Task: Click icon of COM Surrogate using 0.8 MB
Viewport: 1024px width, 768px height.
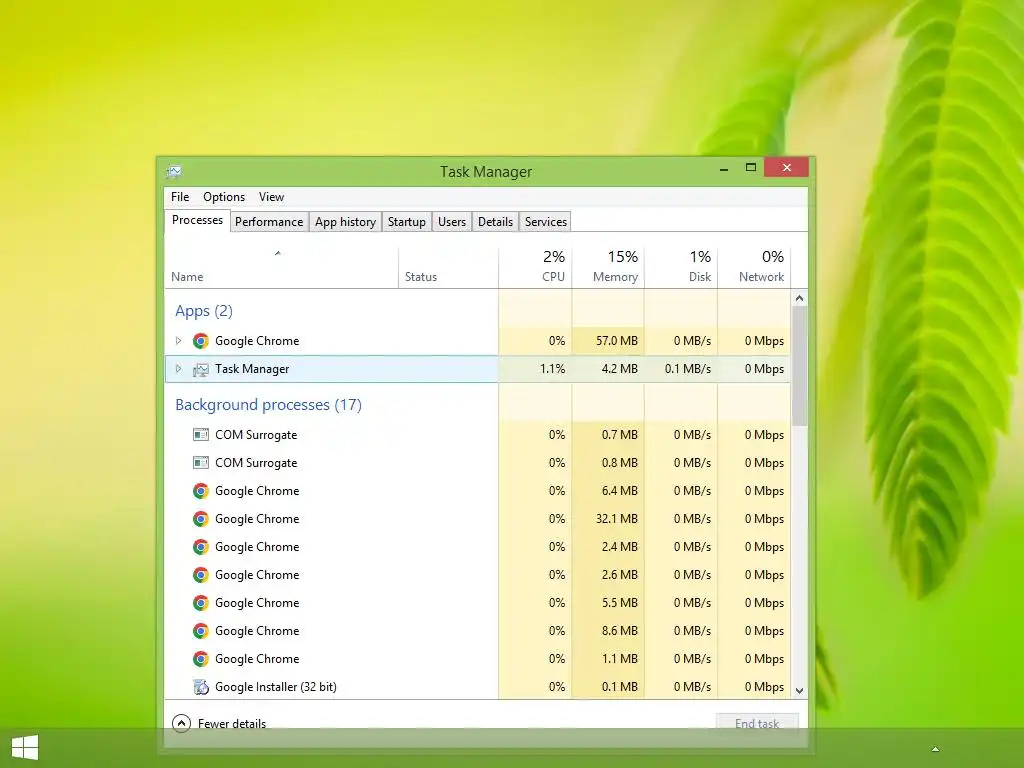Action: (x=200, y=463)
